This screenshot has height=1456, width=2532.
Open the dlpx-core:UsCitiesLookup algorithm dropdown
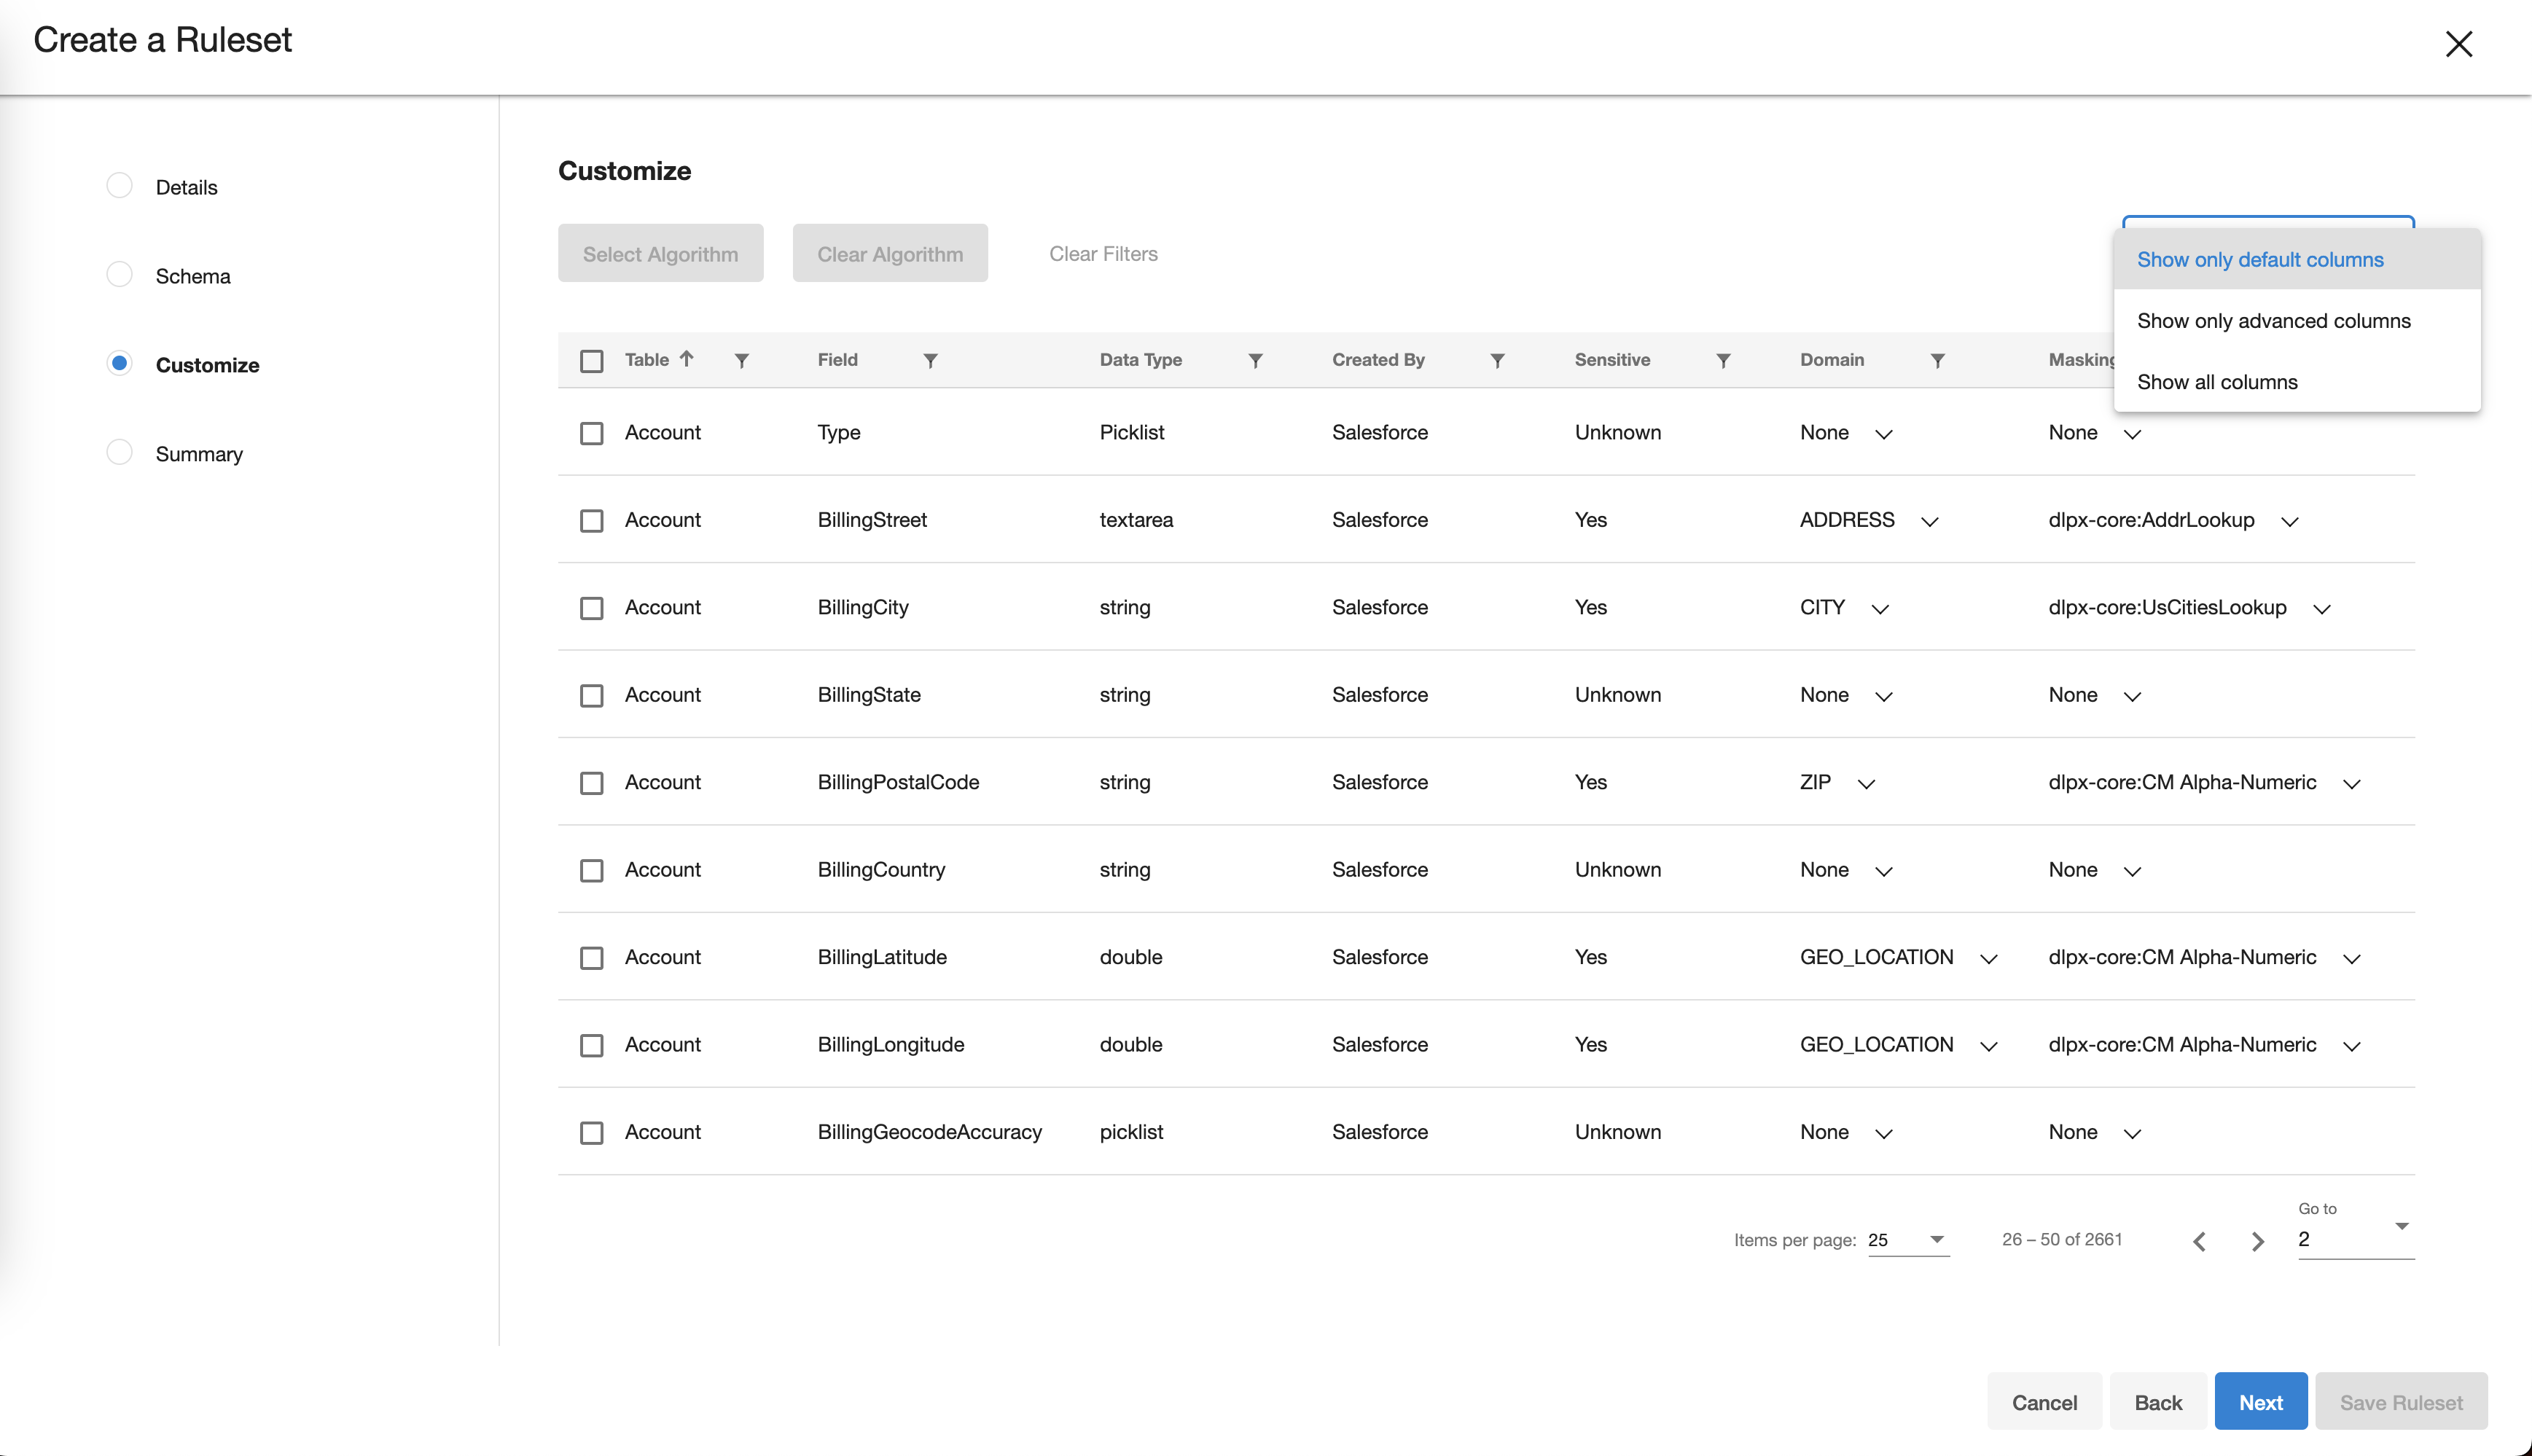2321,608
